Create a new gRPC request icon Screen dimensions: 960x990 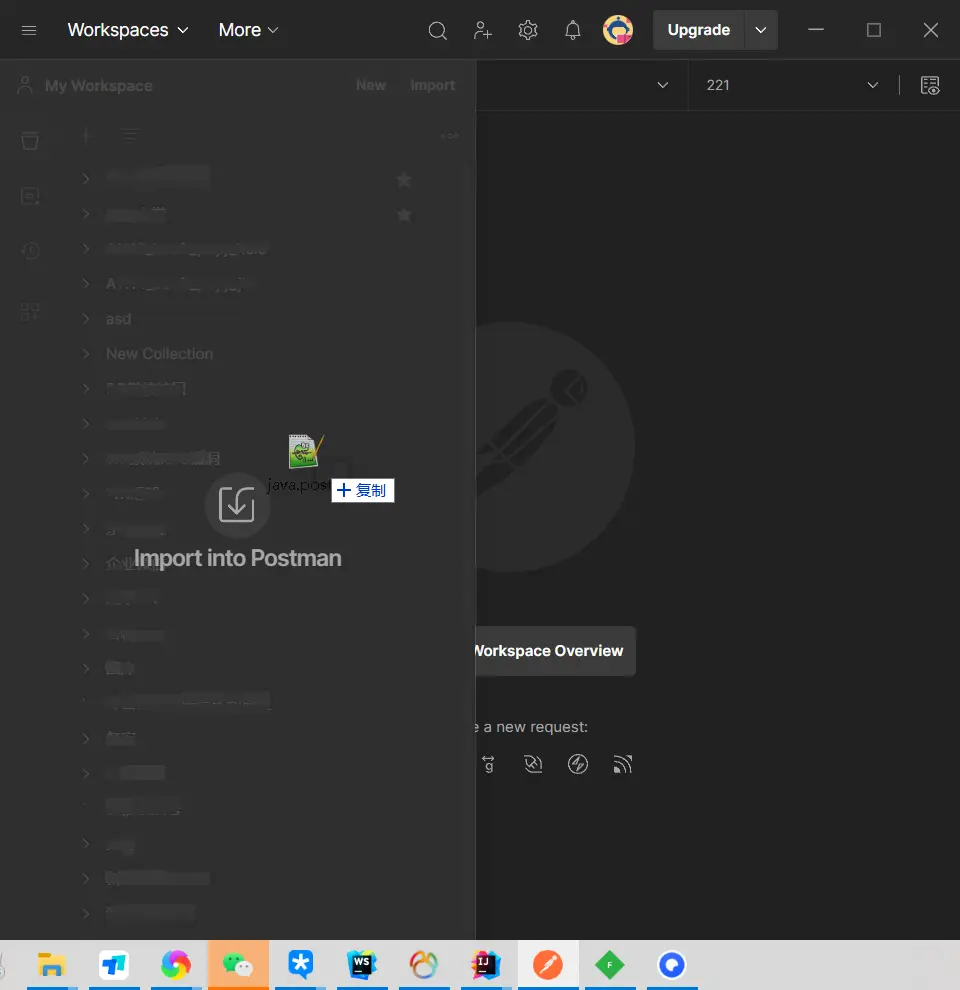(x=488, y=765)
